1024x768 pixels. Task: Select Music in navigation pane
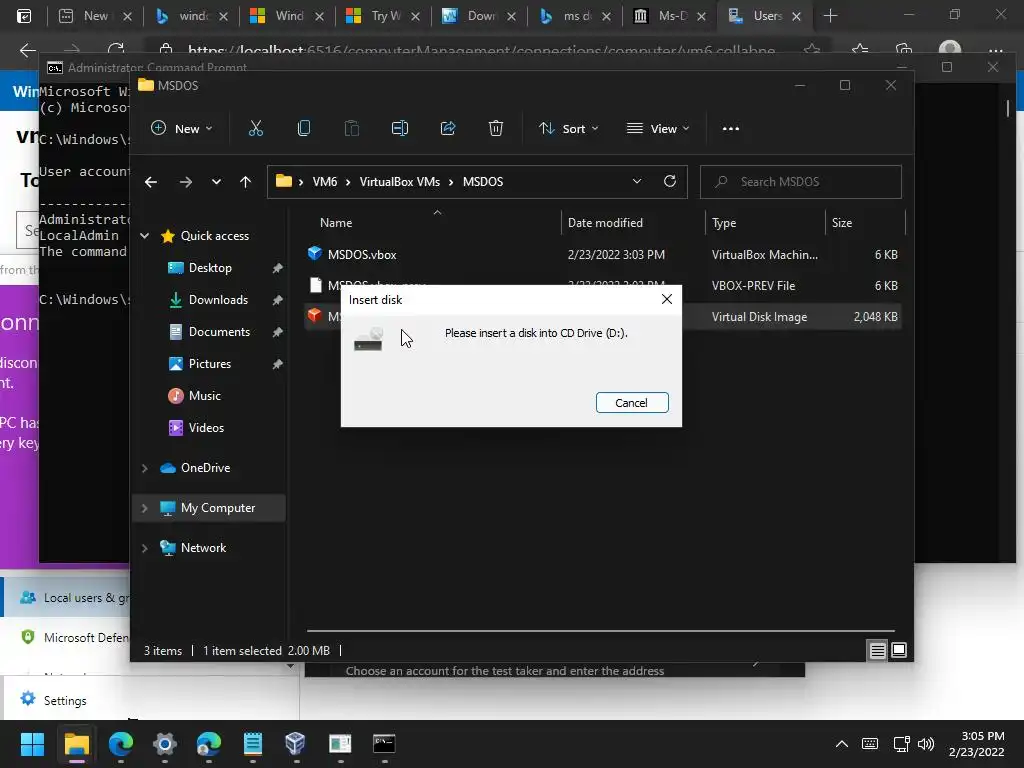204,396
